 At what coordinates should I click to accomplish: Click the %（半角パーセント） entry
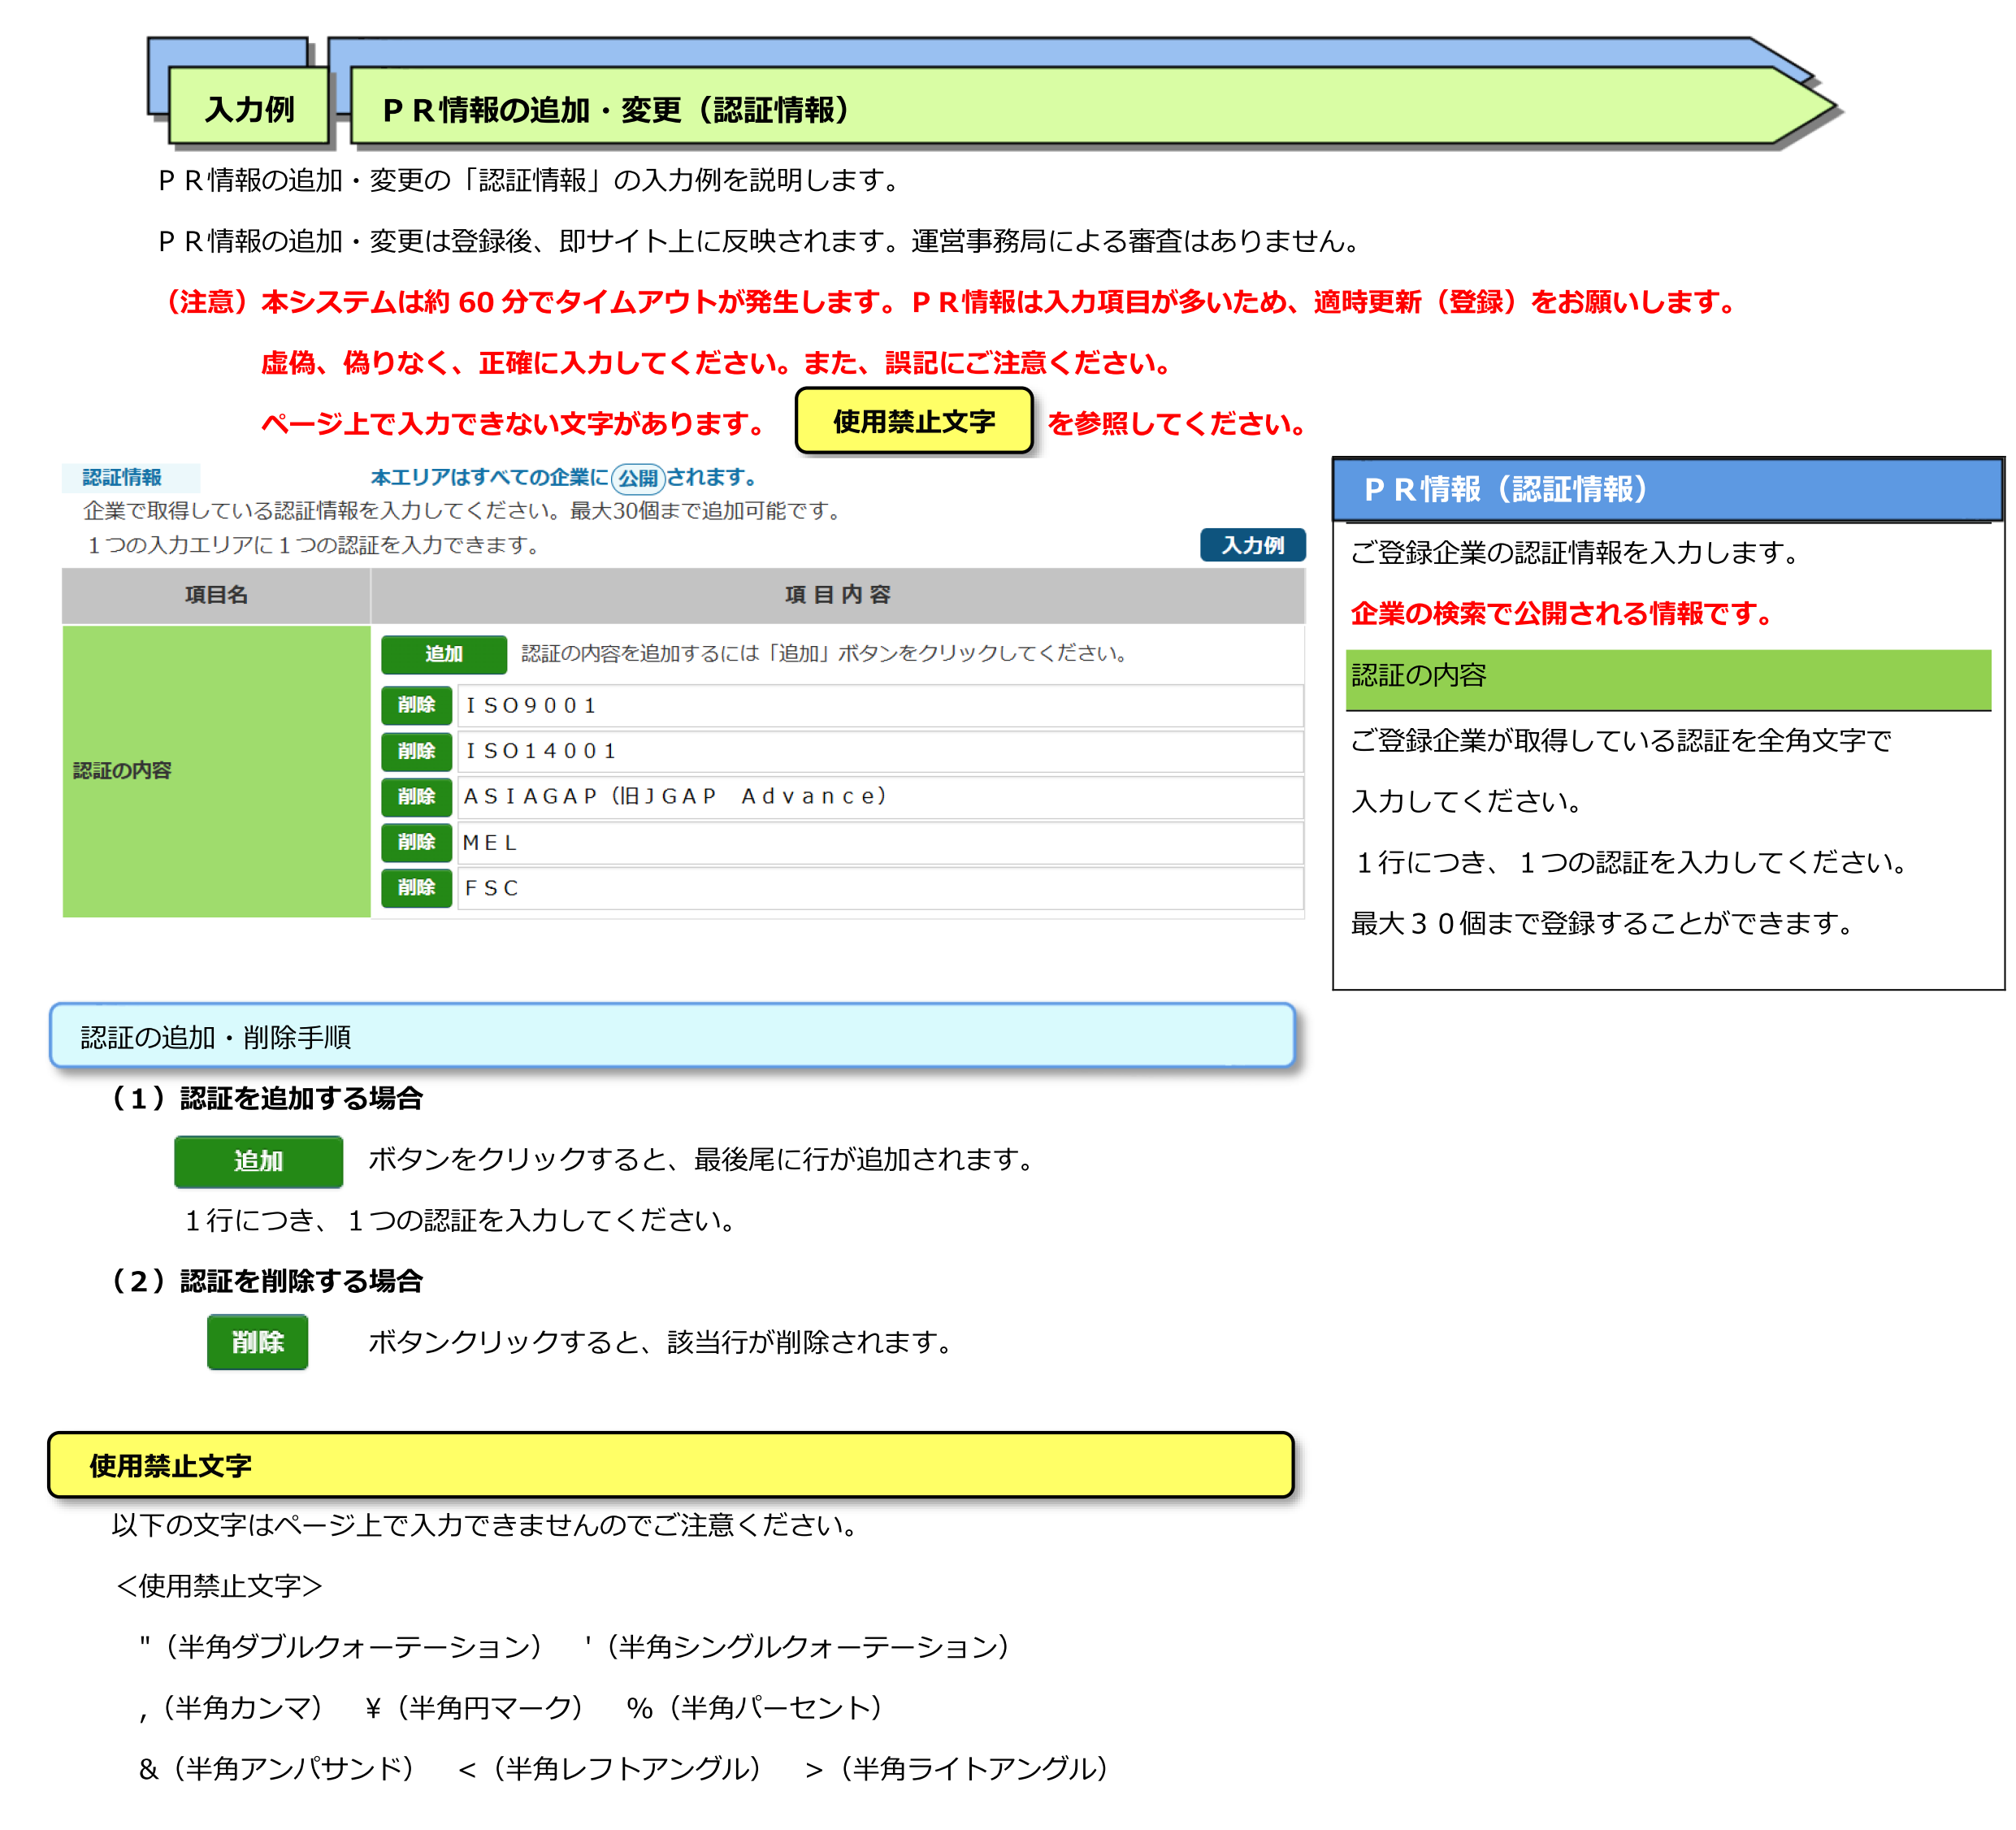coord(754,1707)
